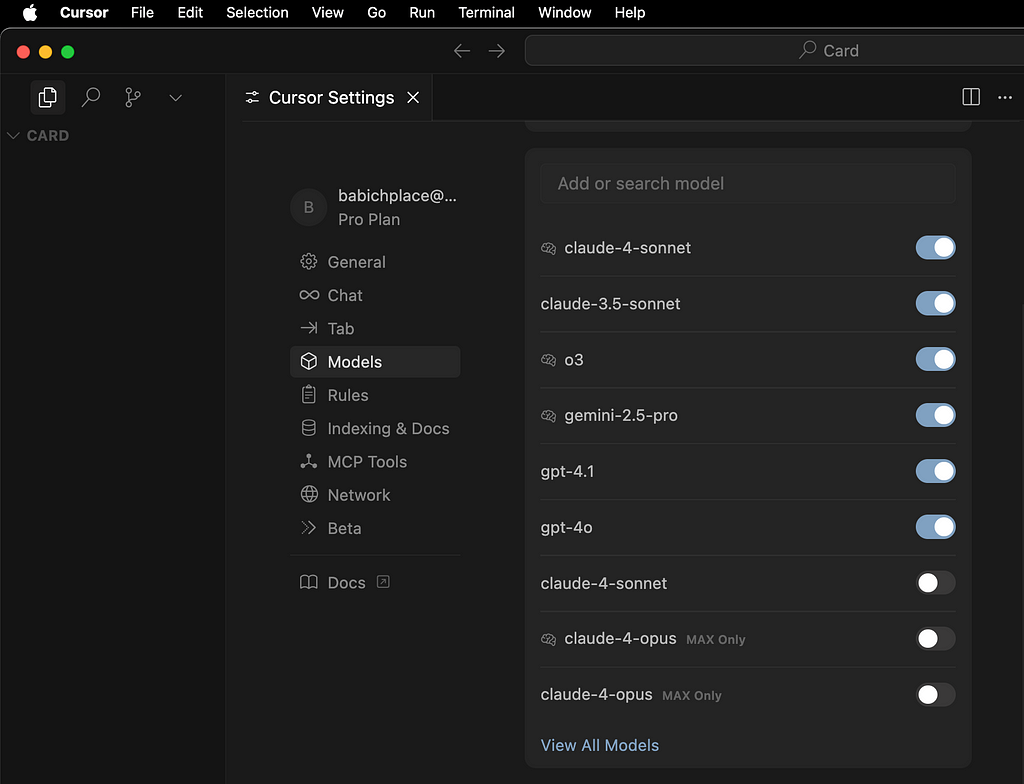Open the Apple menu

tap(30, 12)
